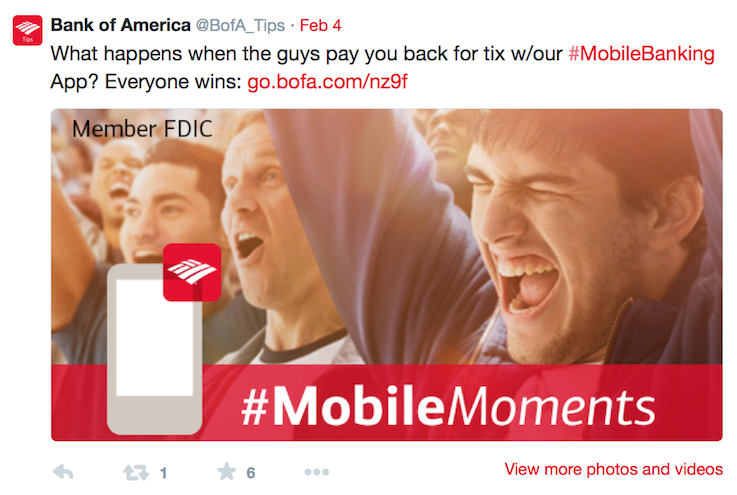Click the Bank of America profile avatar
Screen dimensions: 737x495
[x=27, y=31]
